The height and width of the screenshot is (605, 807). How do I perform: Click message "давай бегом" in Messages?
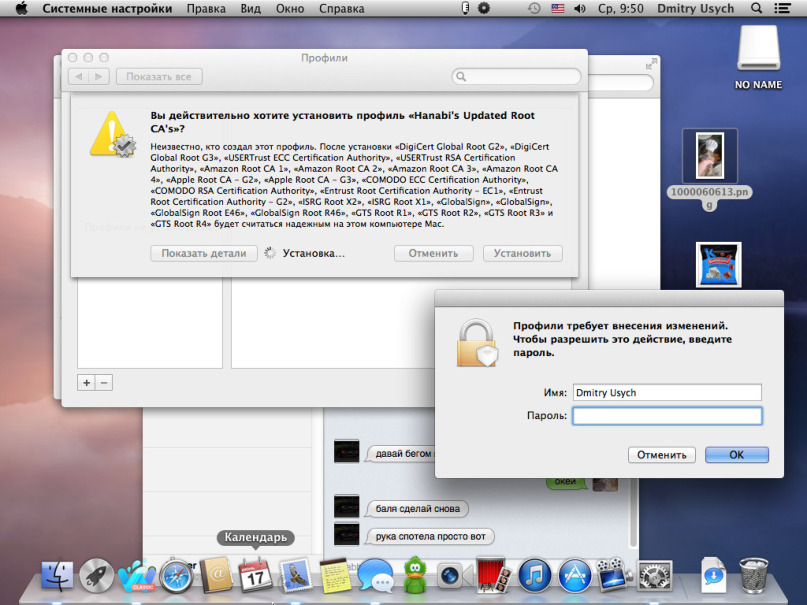coord(400,454)
